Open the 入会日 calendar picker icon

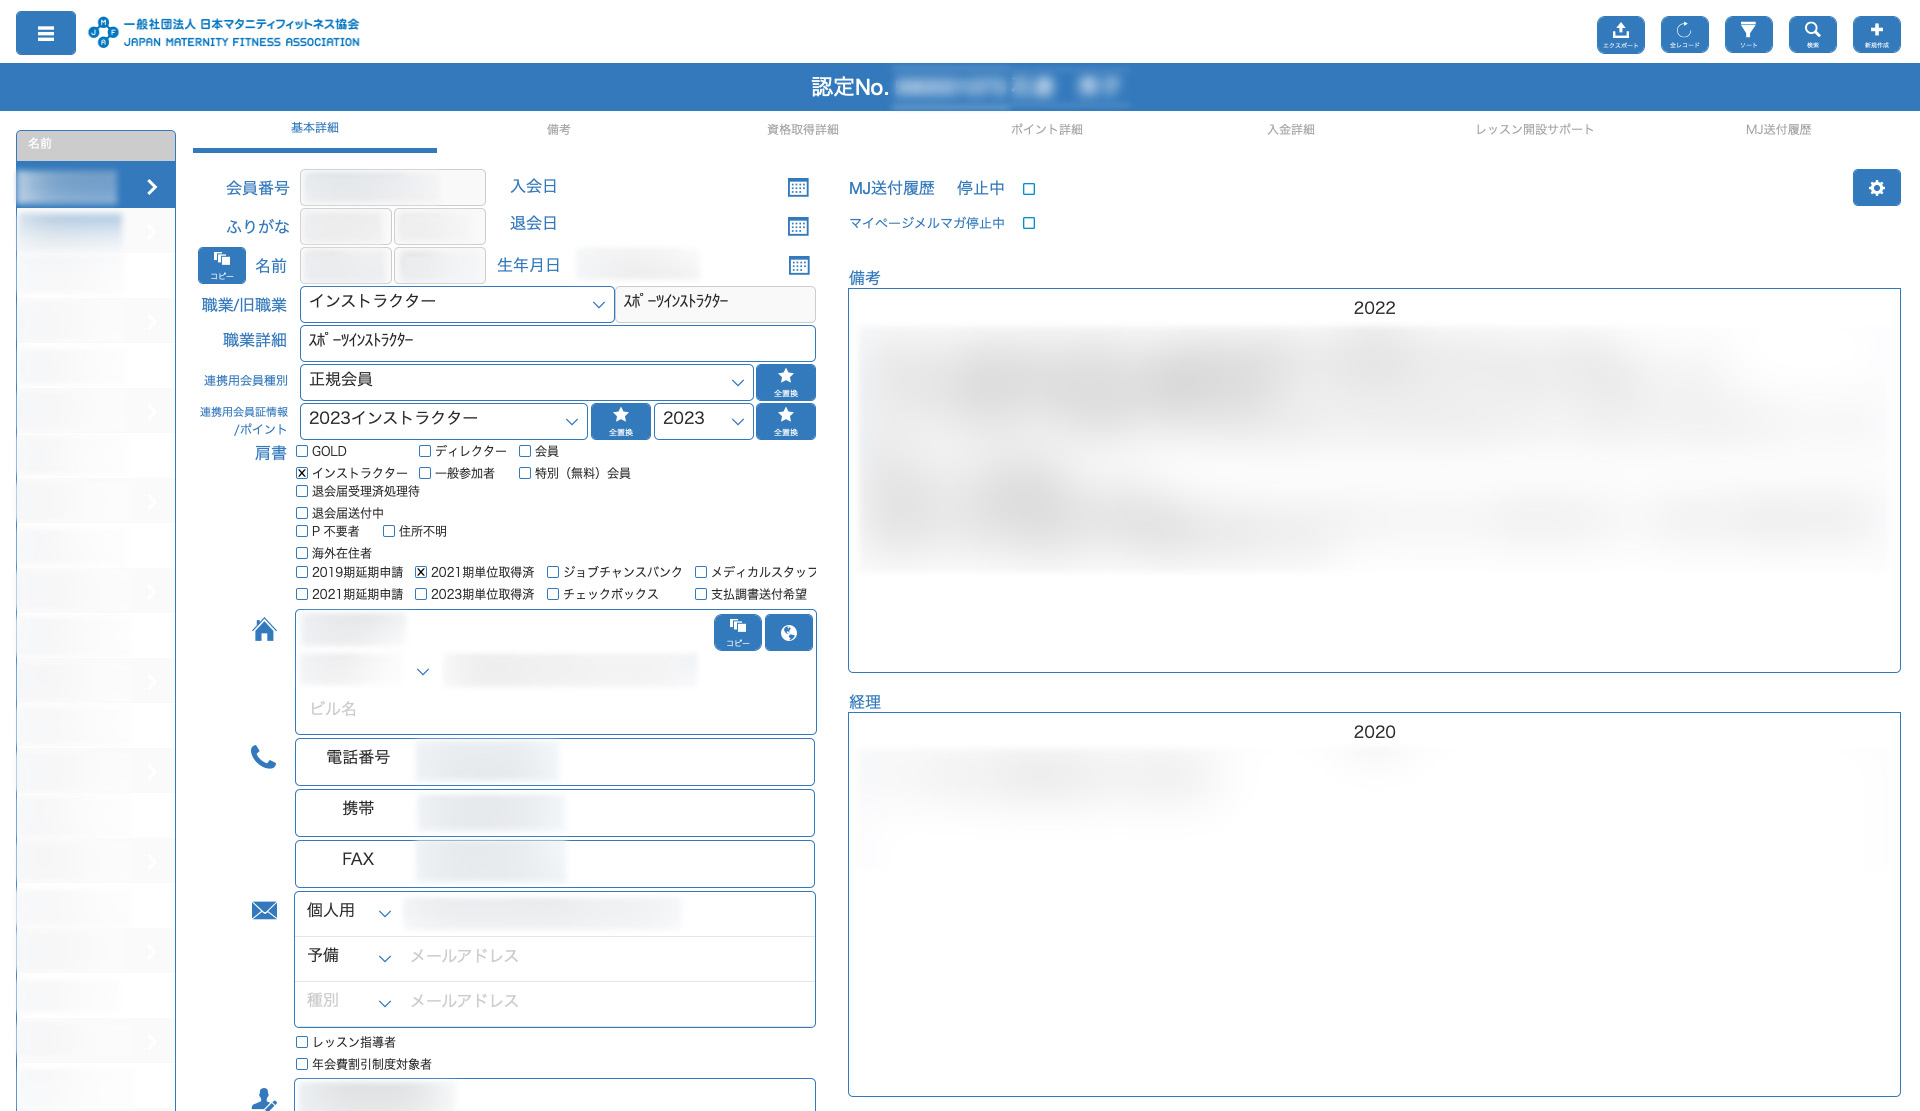click(x=798, y=188)
